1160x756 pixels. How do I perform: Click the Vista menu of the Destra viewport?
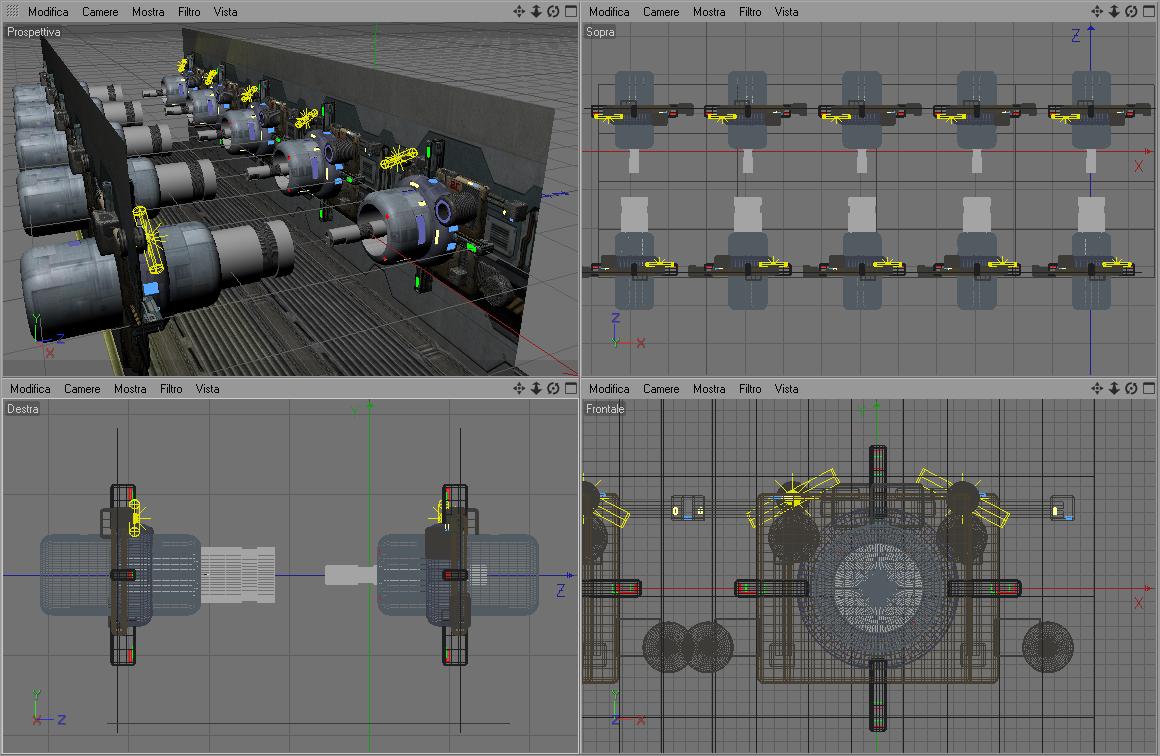pos(207,389)
